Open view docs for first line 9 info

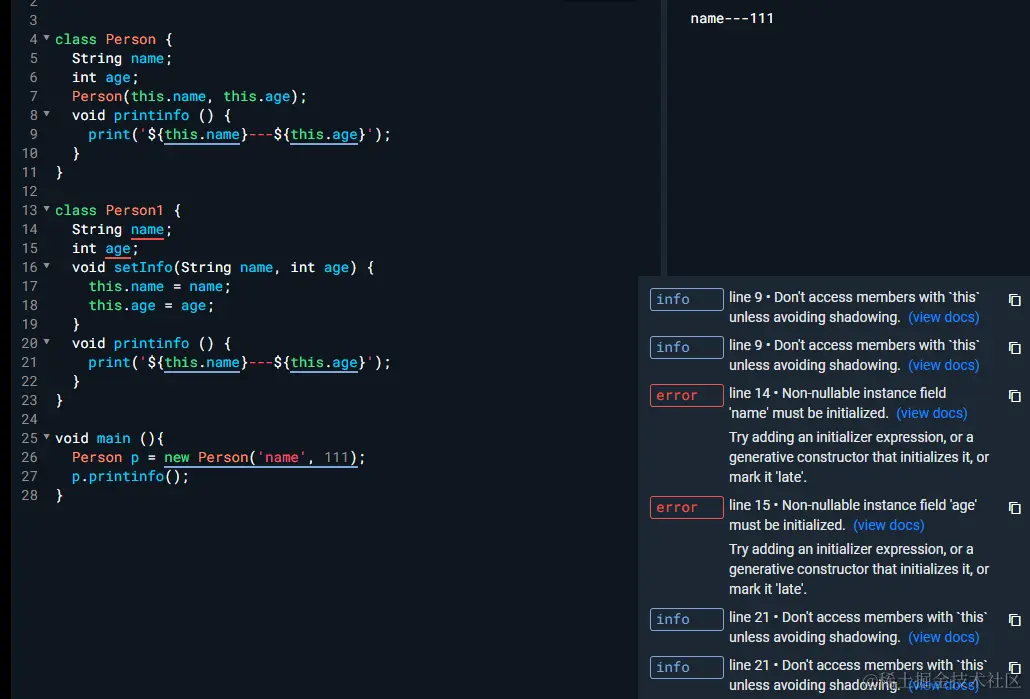click(943, 317)
